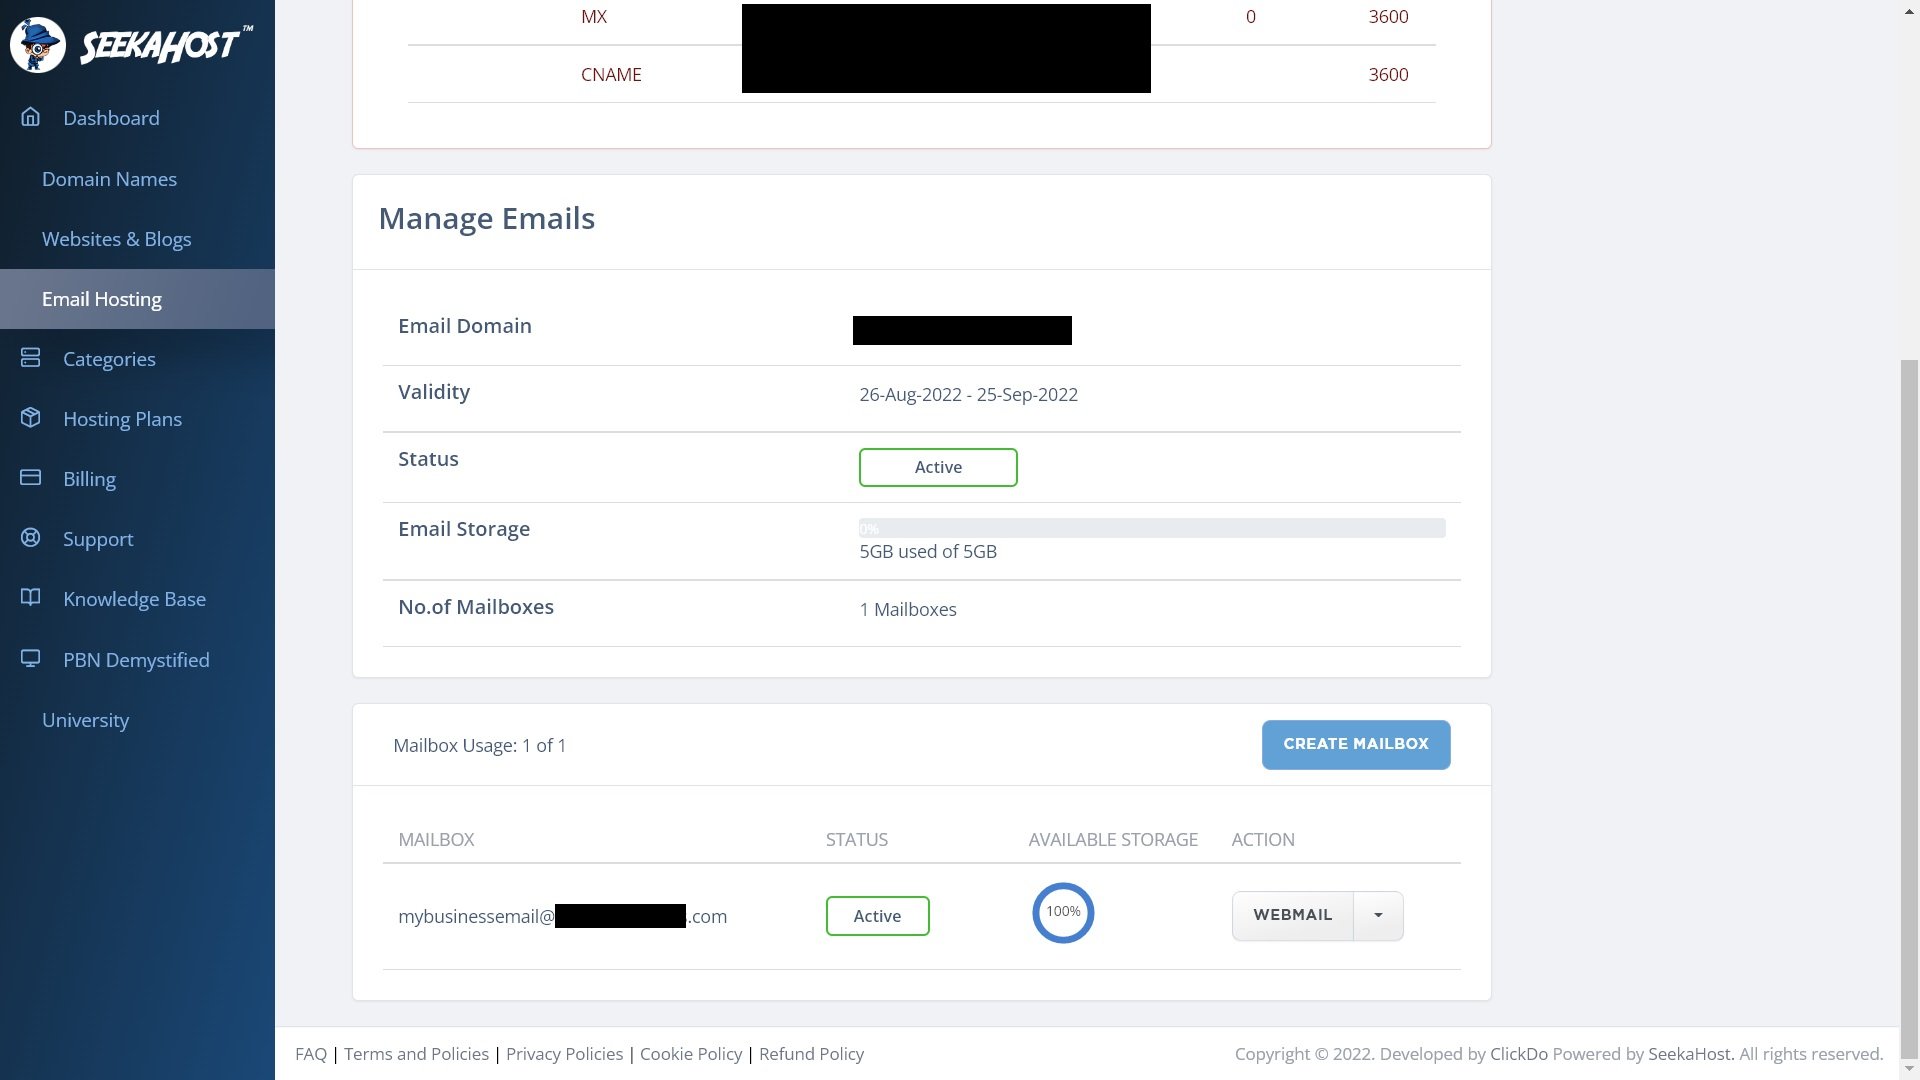Screen dimensions: 1920x1080
Task: Open the Billing page
Action: [x=89, y=479]
